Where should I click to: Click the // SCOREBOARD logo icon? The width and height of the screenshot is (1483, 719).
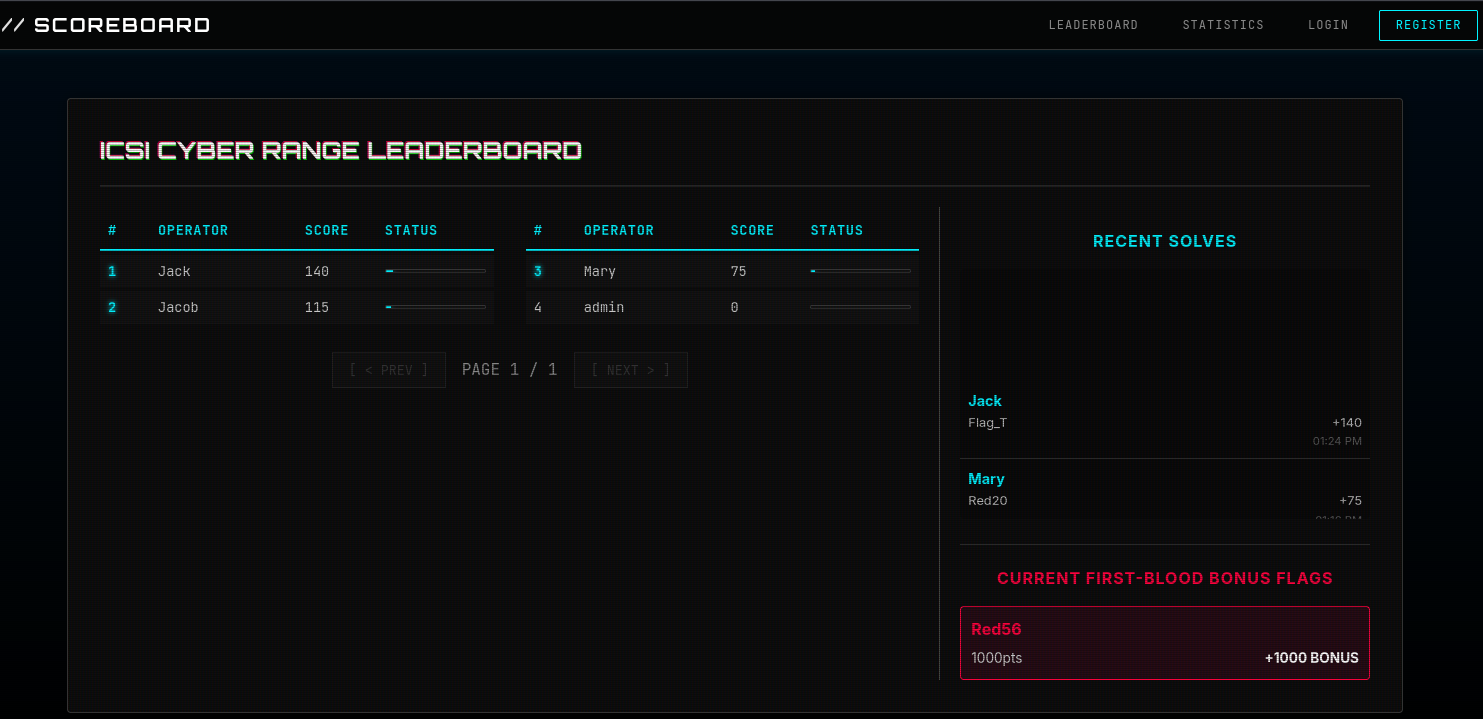pos(17,24)
